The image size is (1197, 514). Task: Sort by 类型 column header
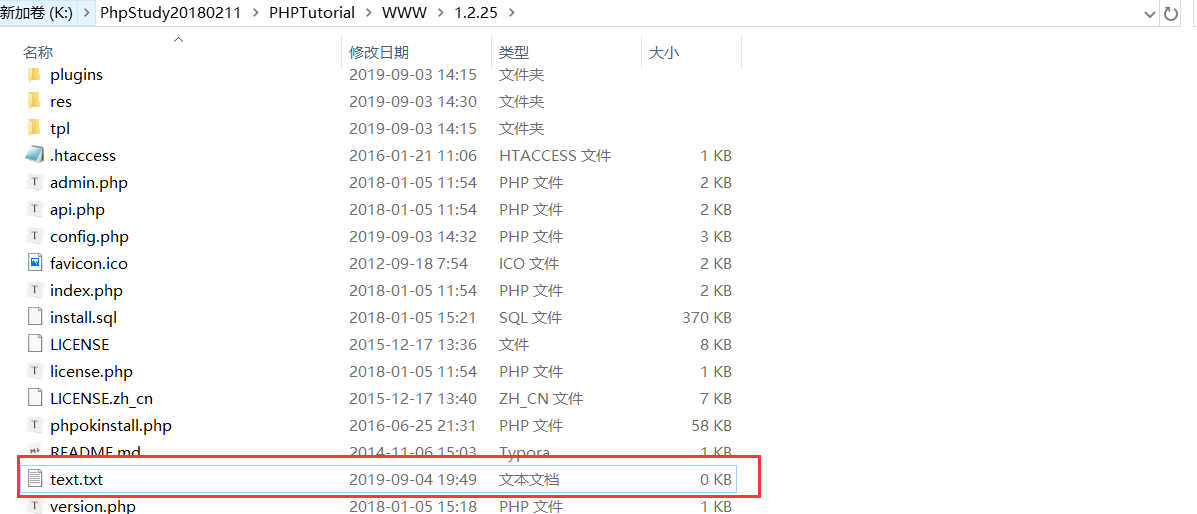pos(514,52)
